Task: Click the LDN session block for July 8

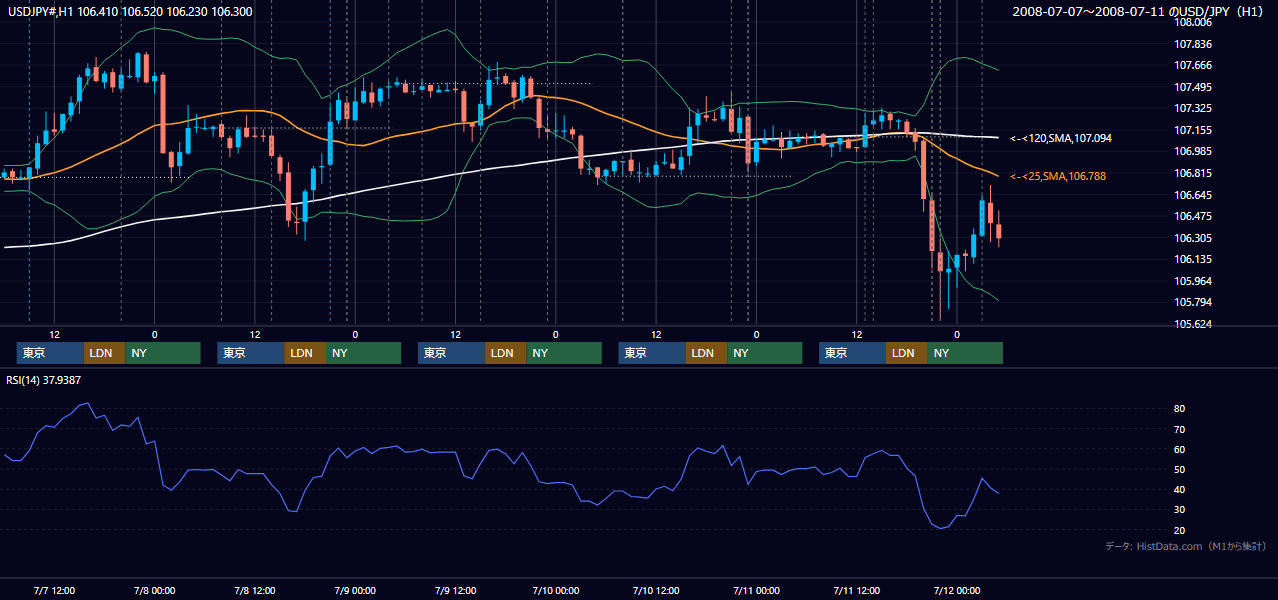Action: 304,353
